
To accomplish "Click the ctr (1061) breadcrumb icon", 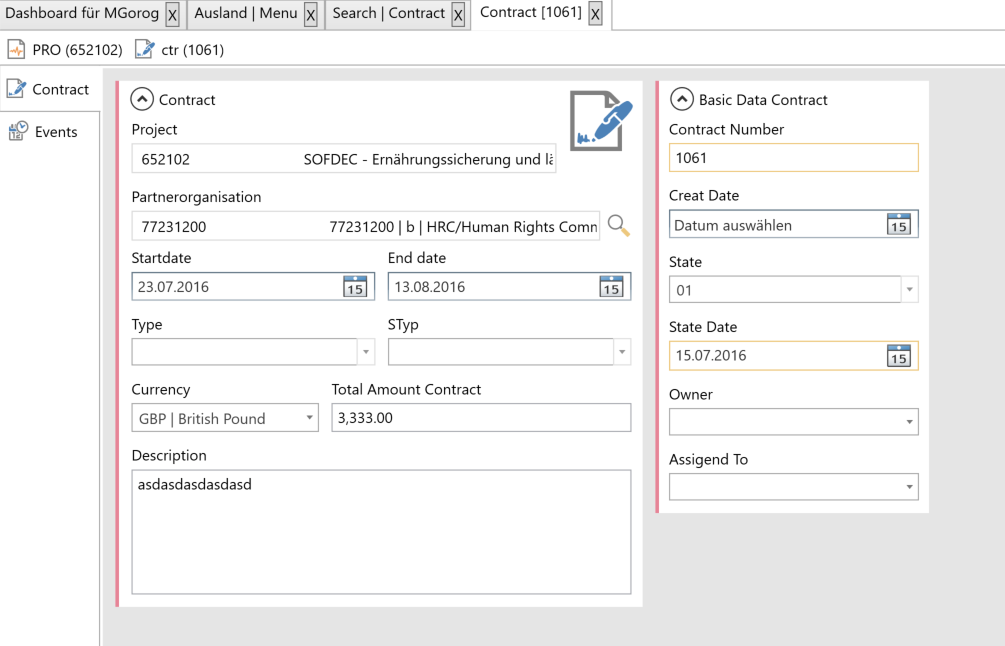I will [144, 49].
